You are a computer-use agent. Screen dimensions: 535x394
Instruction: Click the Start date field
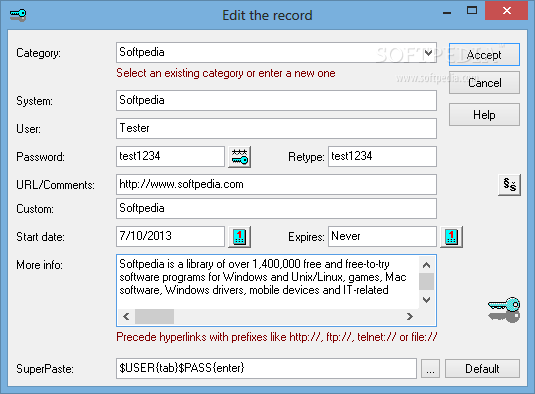[x=170, y=236]
